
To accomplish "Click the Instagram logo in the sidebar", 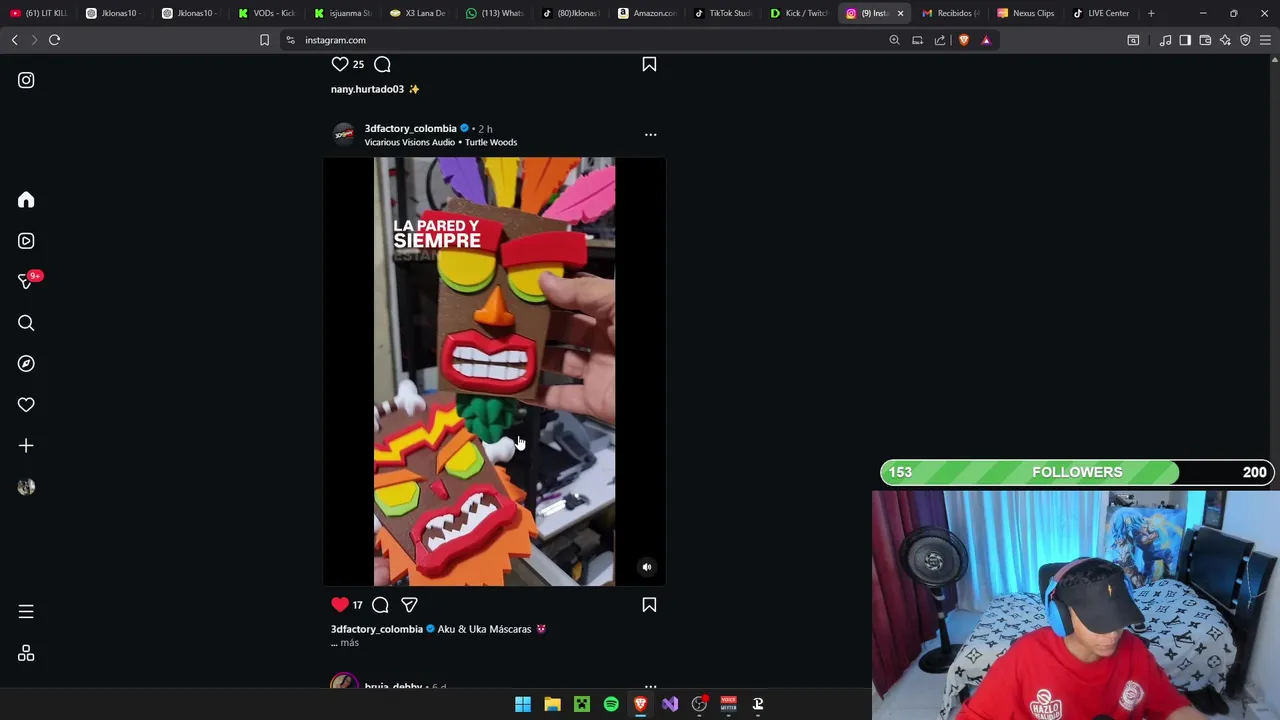I will tap(26, 80).
